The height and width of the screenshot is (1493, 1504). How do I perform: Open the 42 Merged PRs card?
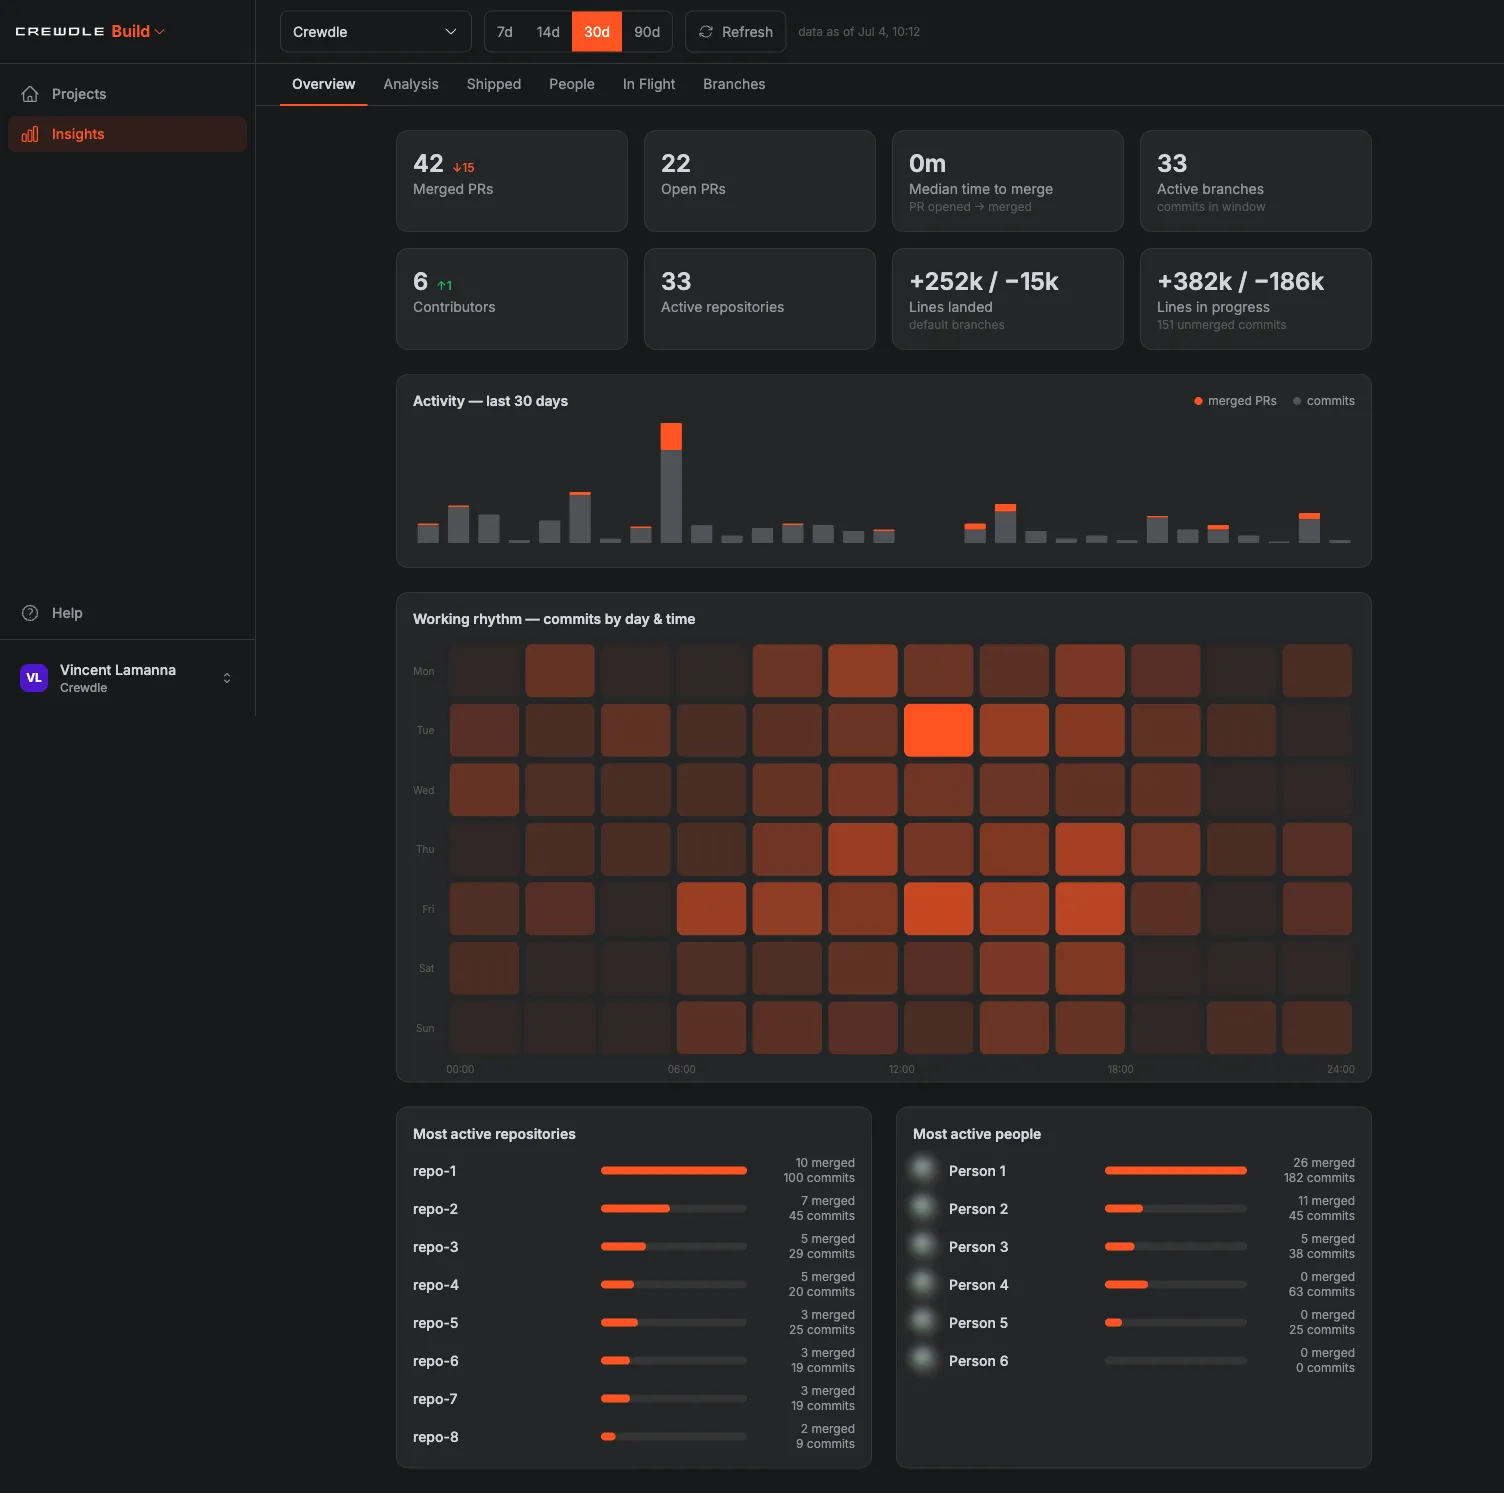pyautogui.click(x=512, y=181)
